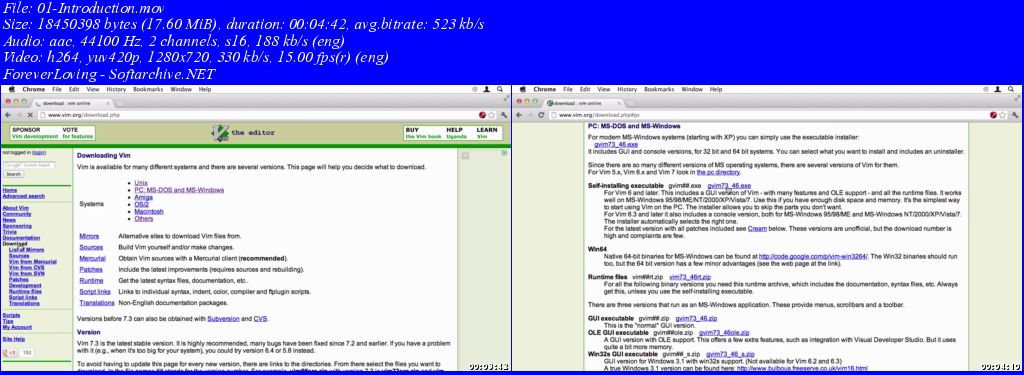Image resolution: width=1024 pixels, height=375 pixels.
Task: Open the OS/2 systems link
Action: click(x=142, y=204)
